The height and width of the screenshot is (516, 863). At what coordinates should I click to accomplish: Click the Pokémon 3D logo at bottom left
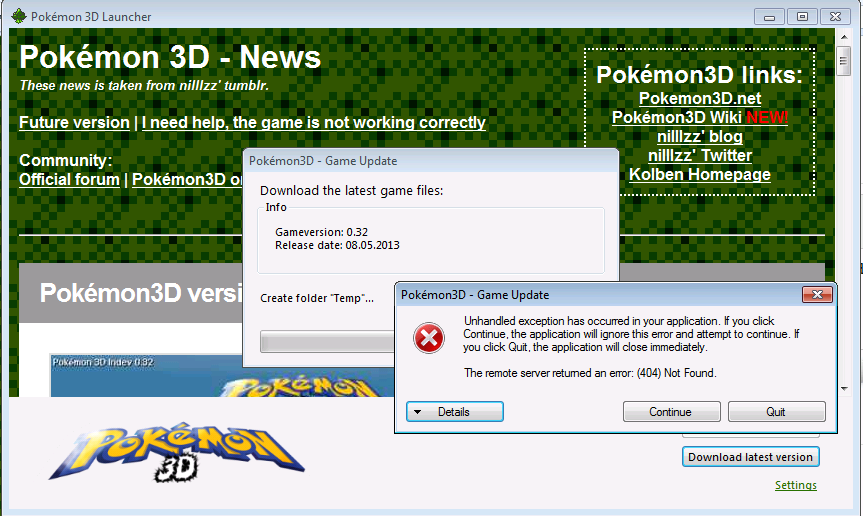[x=177, y=452]
